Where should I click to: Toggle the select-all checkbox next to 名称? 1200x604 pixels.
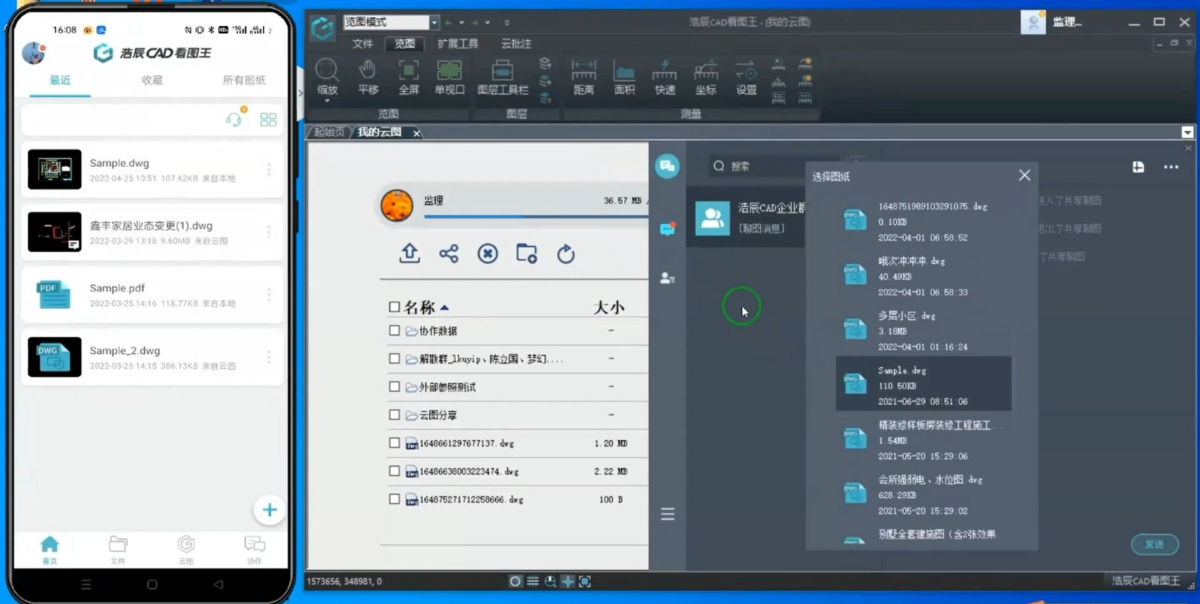[x=394, y=308]
